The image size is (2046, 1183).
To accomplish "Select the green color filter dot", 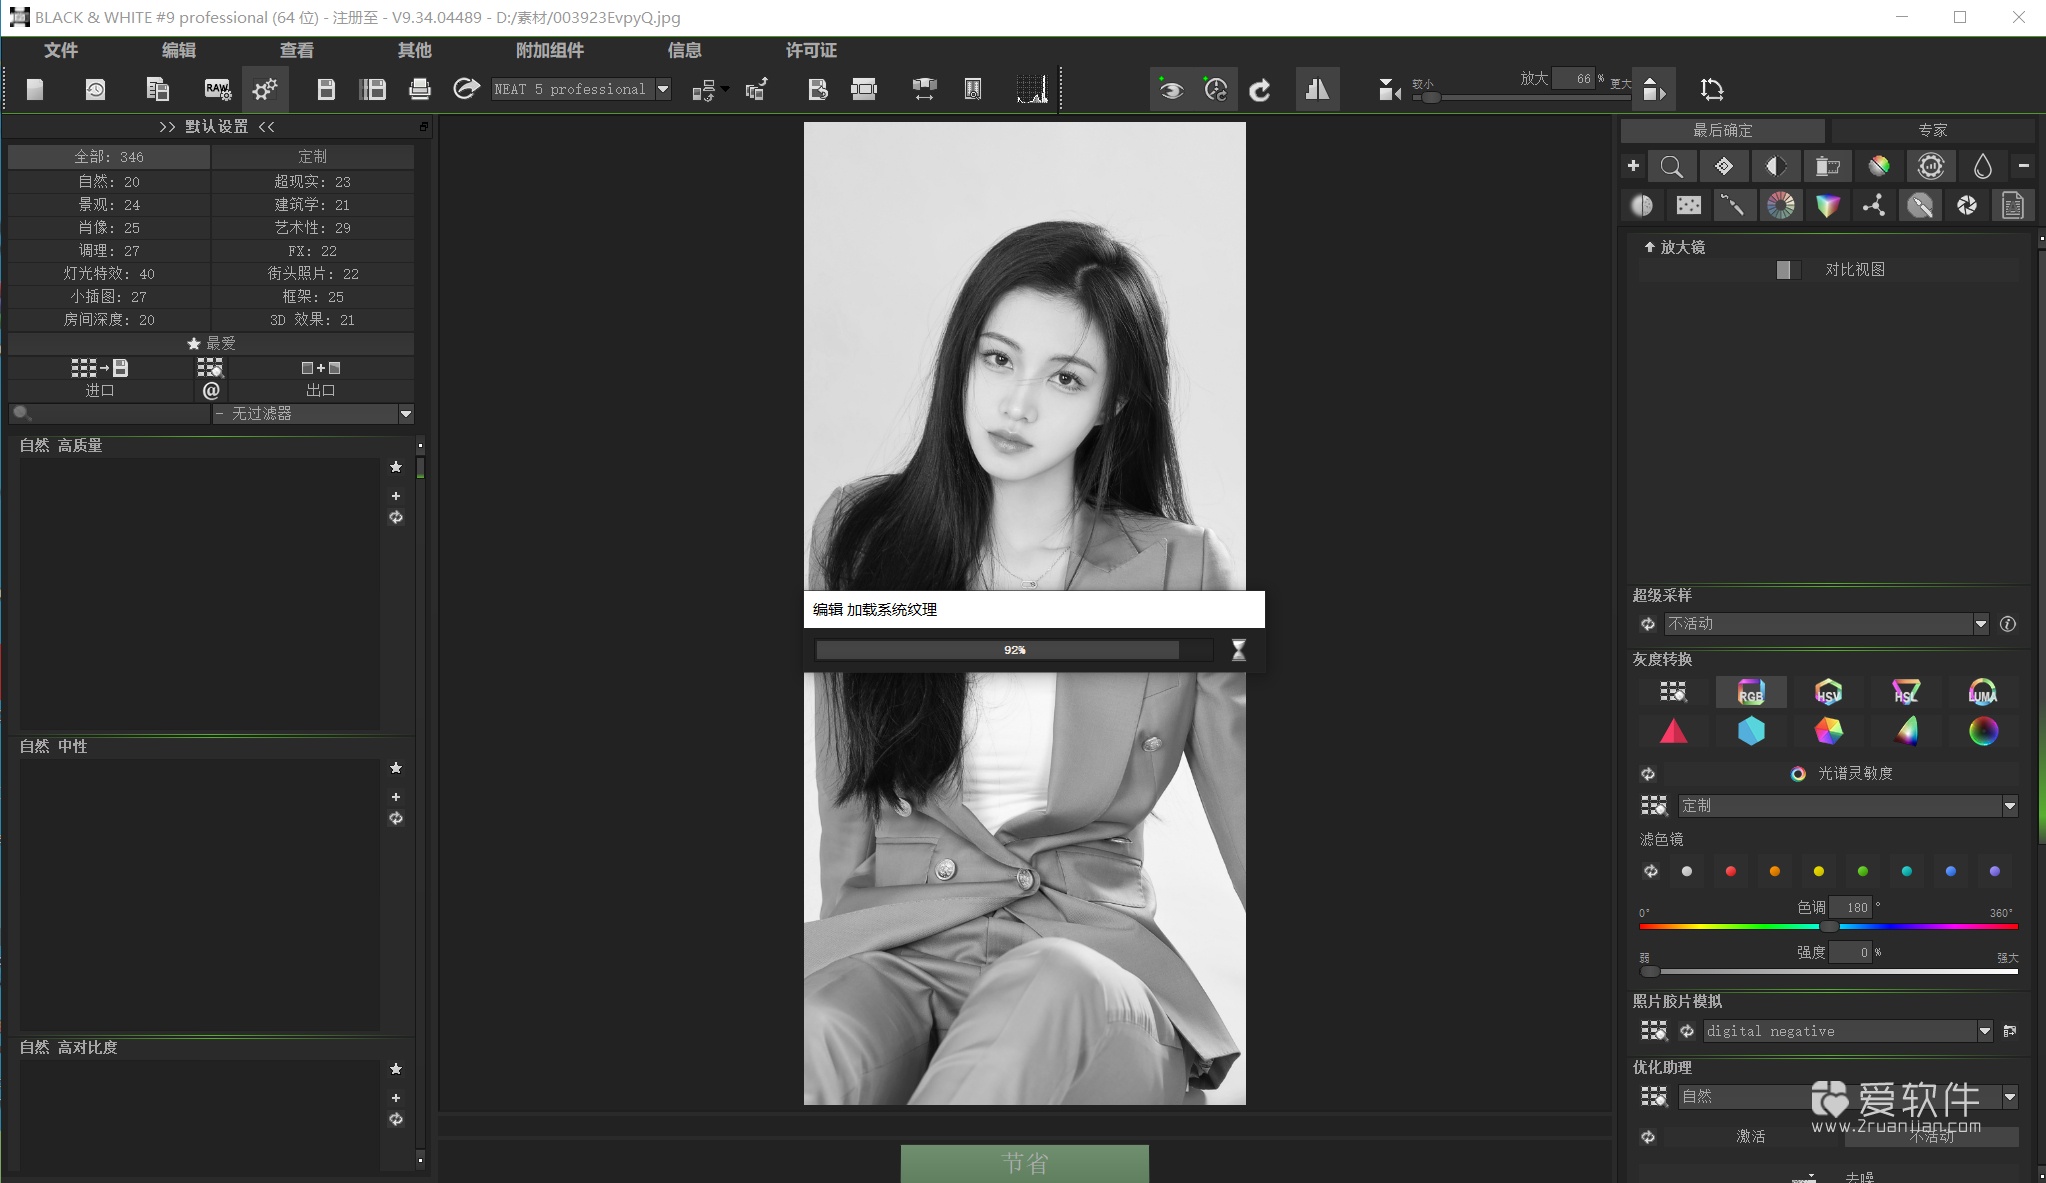I will point(1862,871).
